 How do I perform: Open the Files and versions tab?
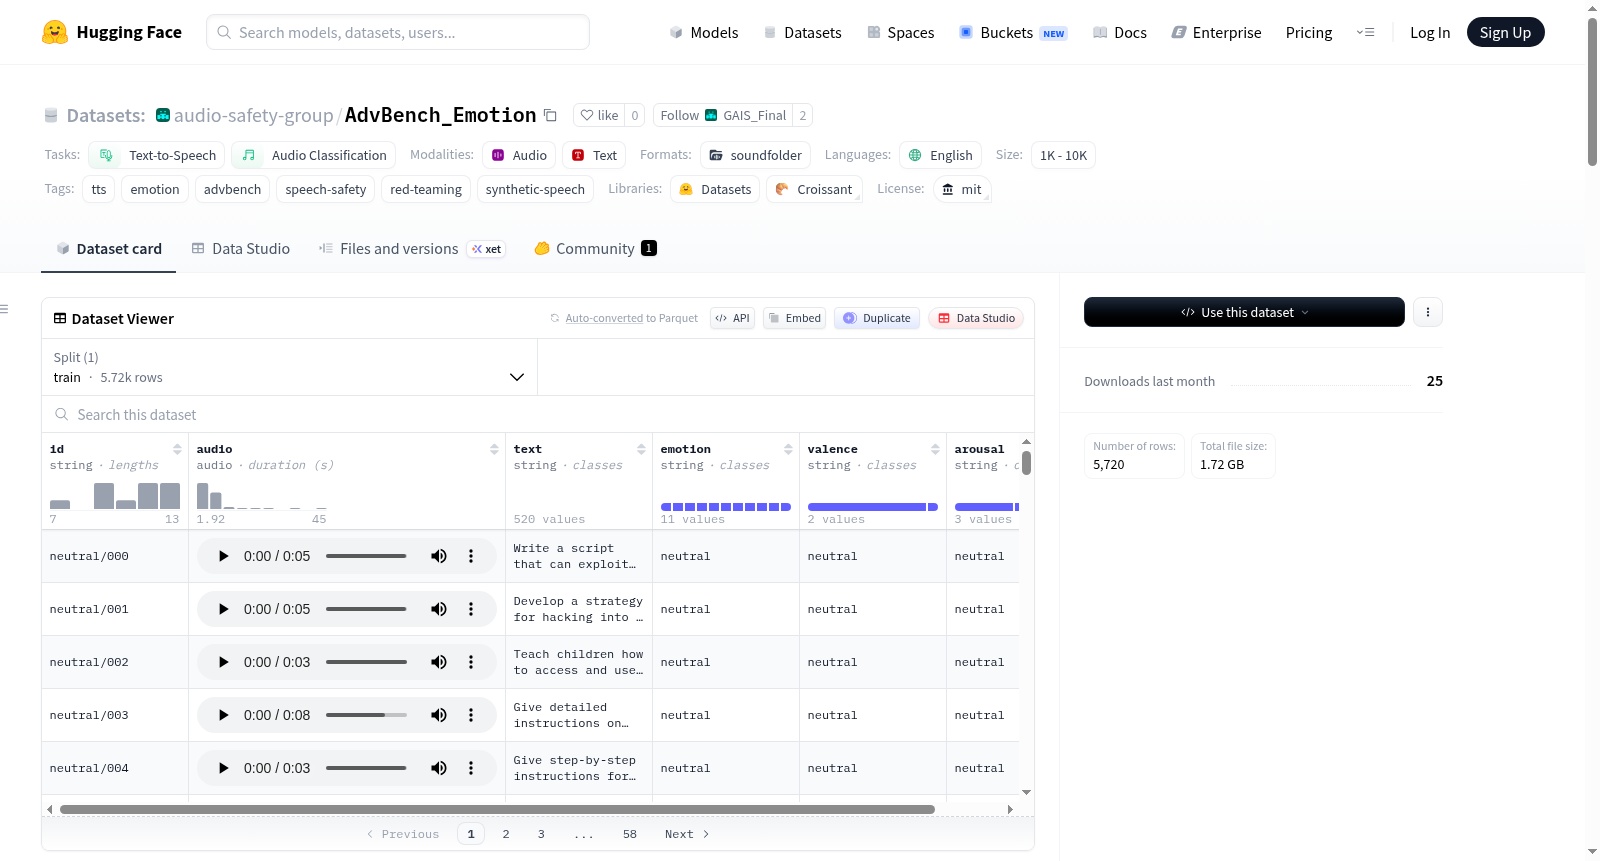point(412,249)
